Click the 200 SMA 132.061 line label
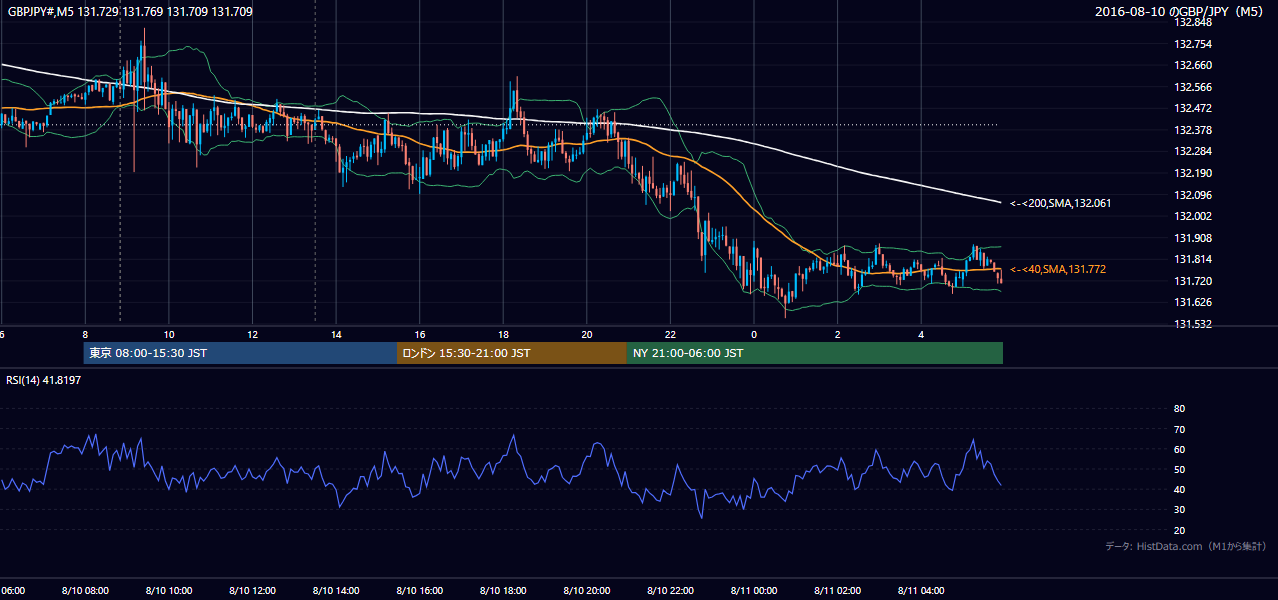The height and width of the screenshot is (600, 1278). coord(1060,203)
